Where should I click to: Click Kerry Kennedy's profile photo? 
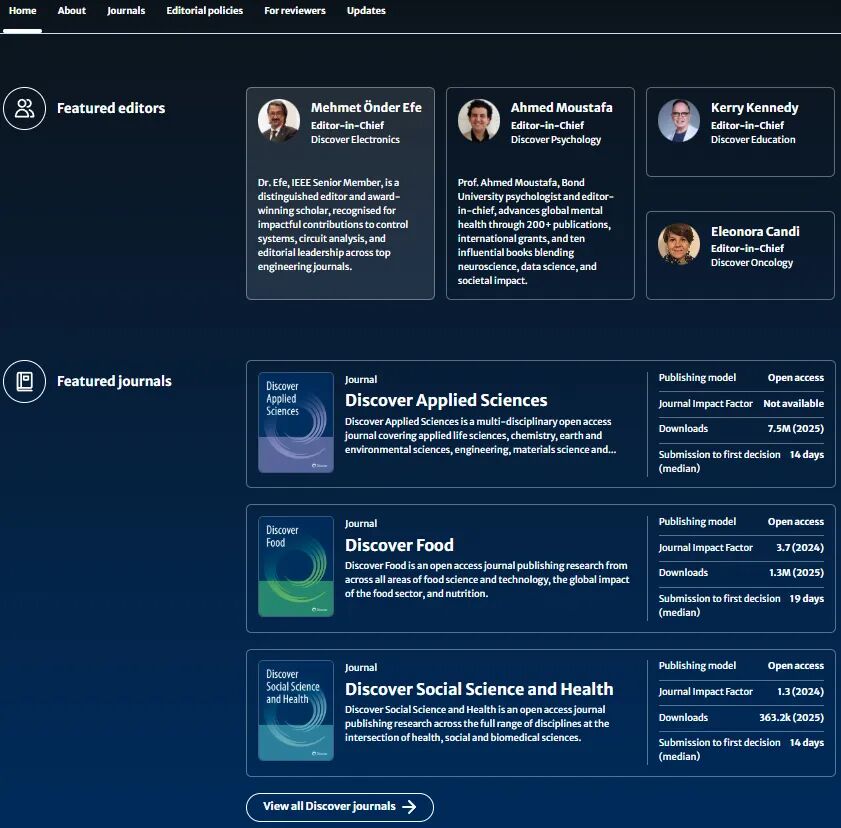[x=679, y=120]
